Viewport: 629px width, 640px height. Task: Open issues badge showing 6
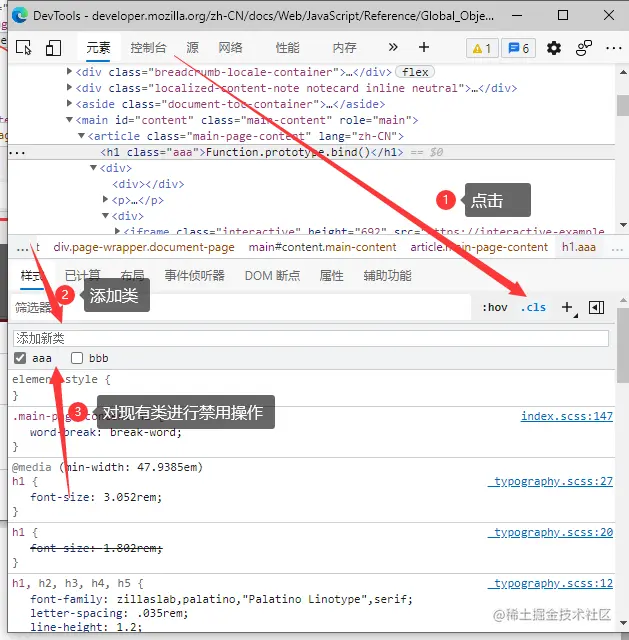click(518, 49)
